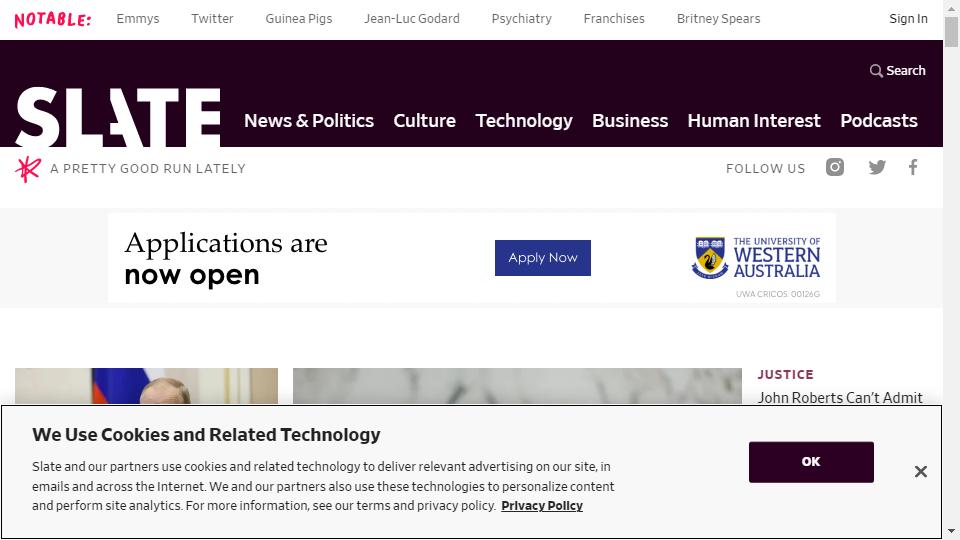Open the Twitter notable topic
The height and width of the screenshot is (540, 960).
tap(212, 19)
